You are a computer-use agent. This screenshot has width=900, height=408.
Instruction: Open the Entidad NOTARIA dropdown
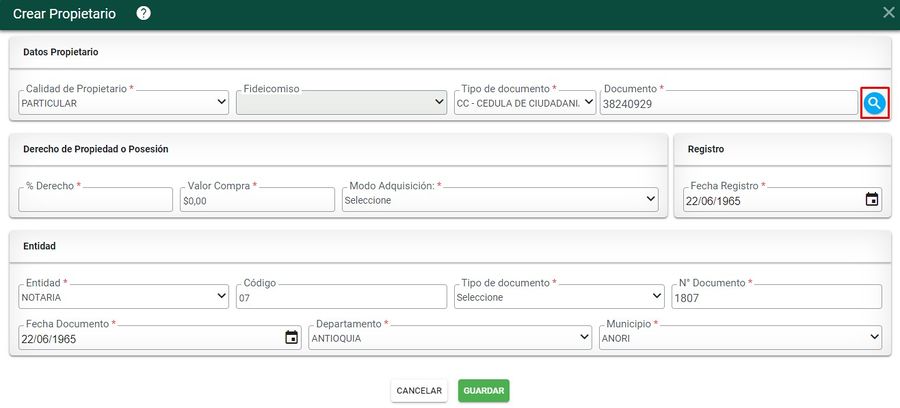click(123, 297)
